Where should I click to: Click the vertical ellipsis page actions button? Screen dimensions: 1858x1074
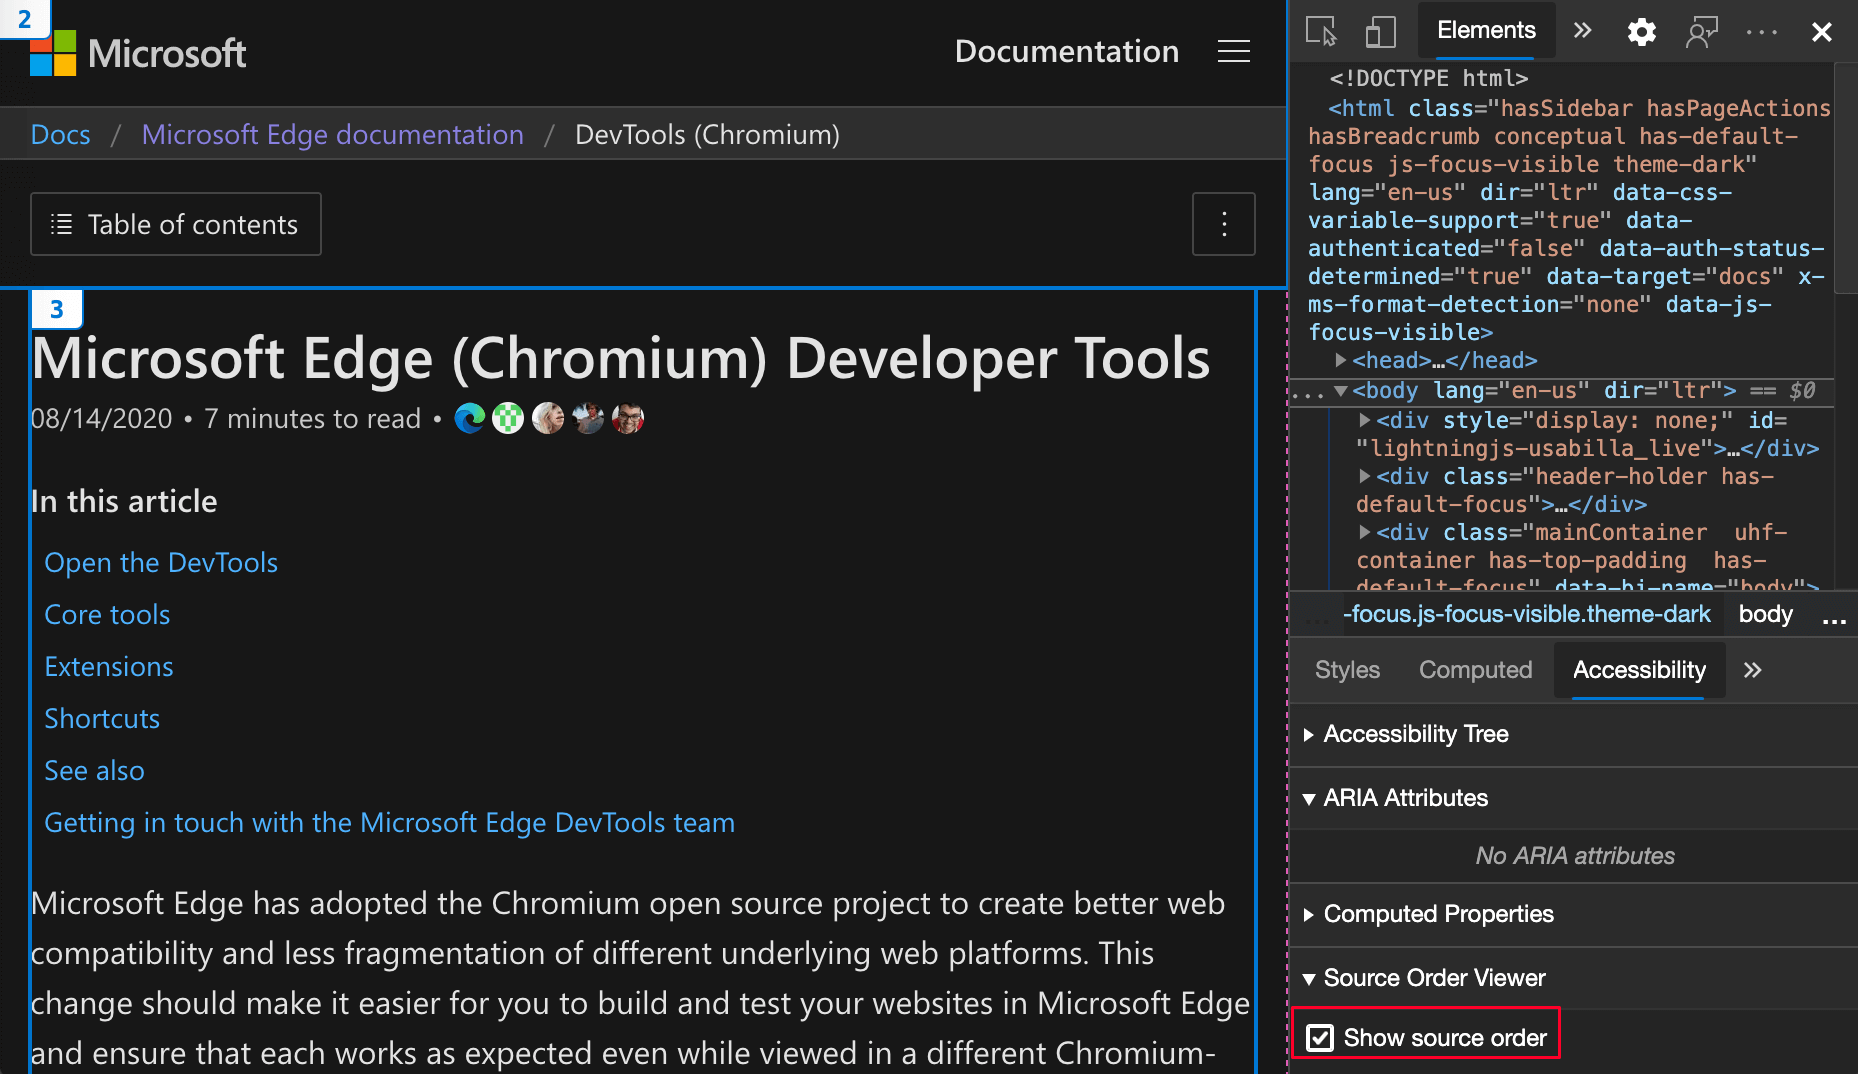(1224, 224)
